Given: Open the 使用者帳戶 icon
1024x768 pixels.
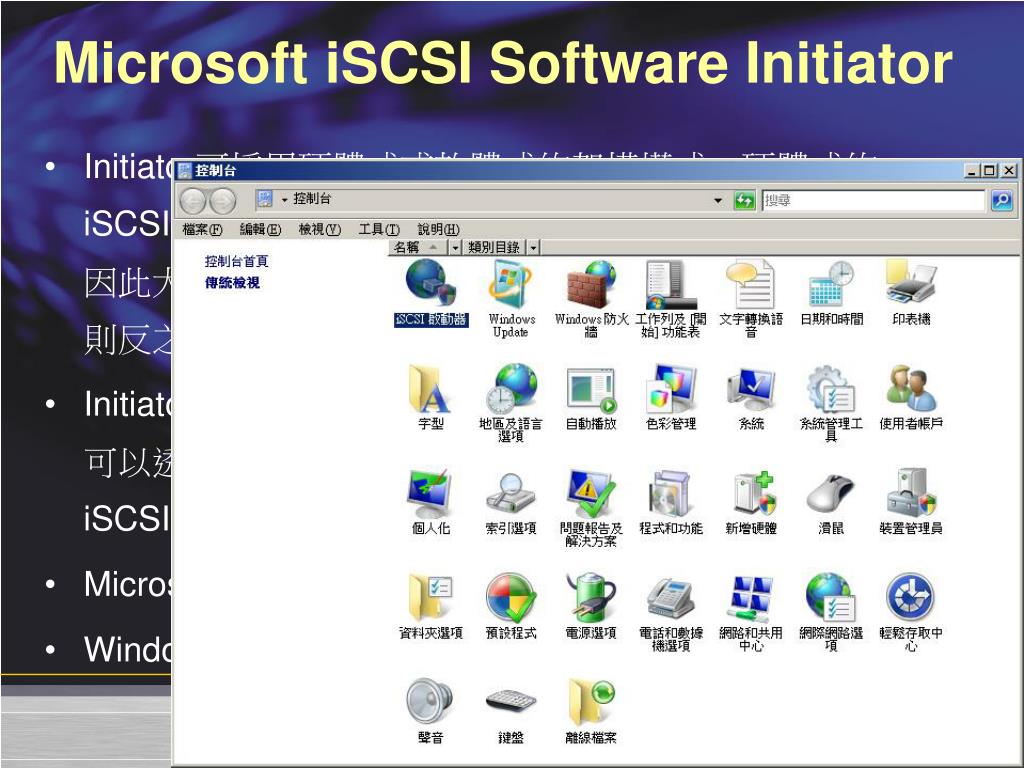Looking at the screenshot, I should pyautogui.click(x=911, y=397).
